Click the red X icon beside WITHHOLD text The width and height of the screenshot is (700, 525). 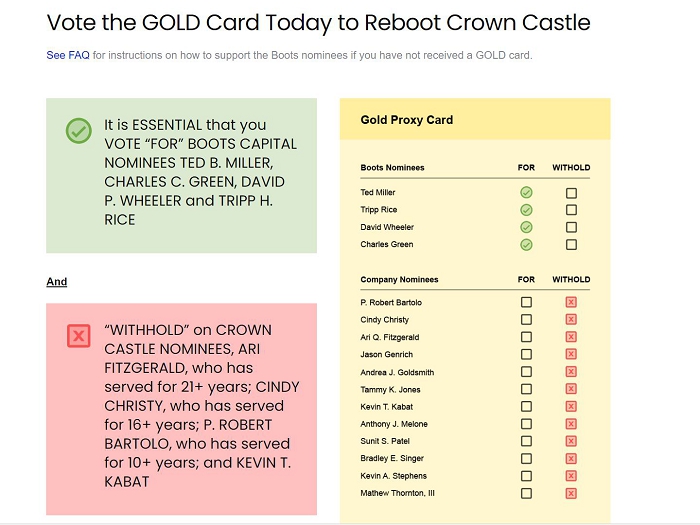[78, 336]
